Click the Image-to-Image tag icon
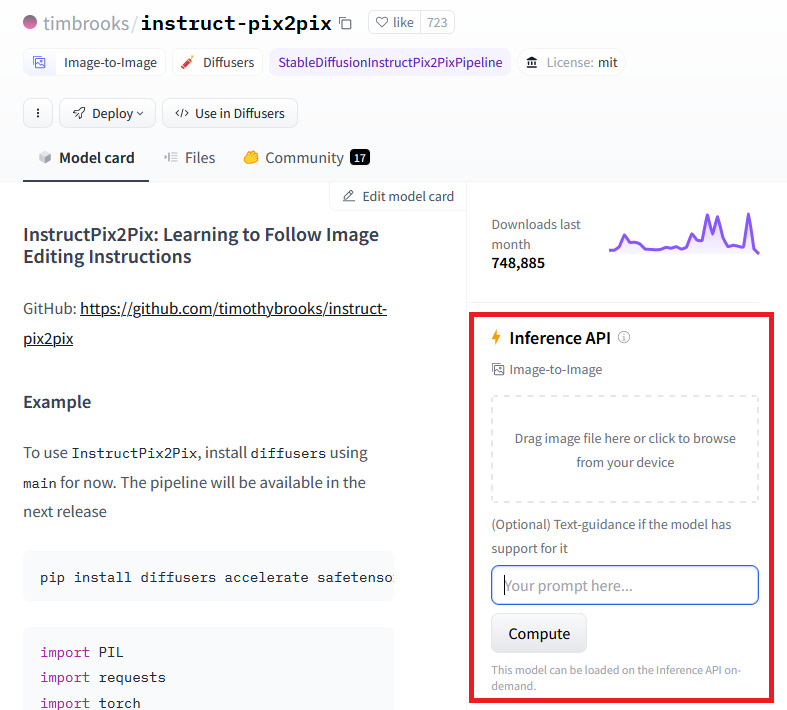This screenshot has width=787, height=710. click(x=39, y=62)
